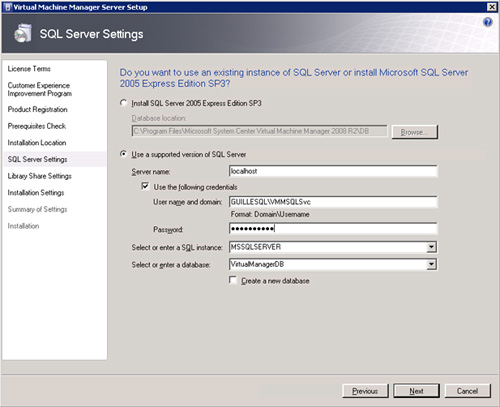
Task: Go to Installation Location step
Action: 37,143
